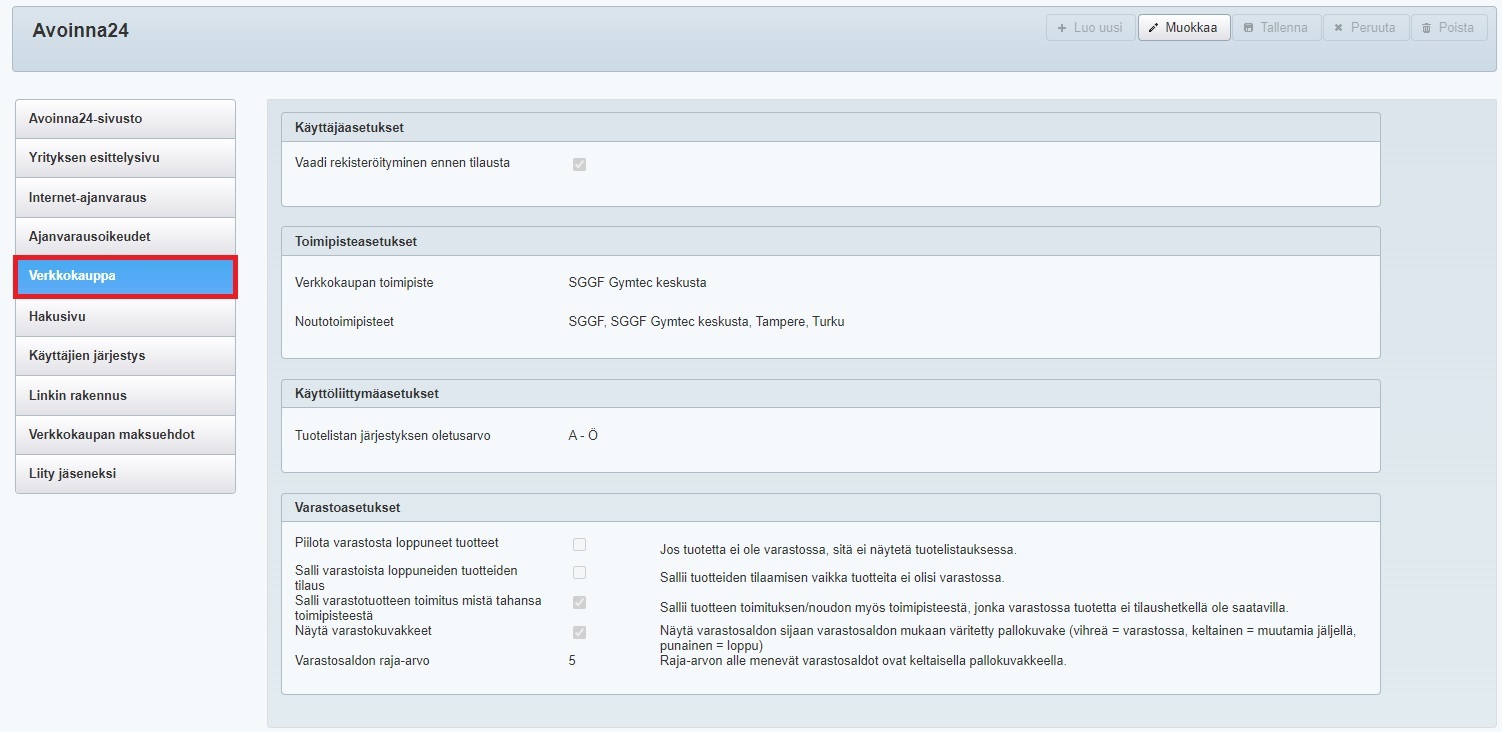Open Käyttäjien järjestys settings
Image resolution: width=1502 pixels, height=732 pixels.
[125, 356]
